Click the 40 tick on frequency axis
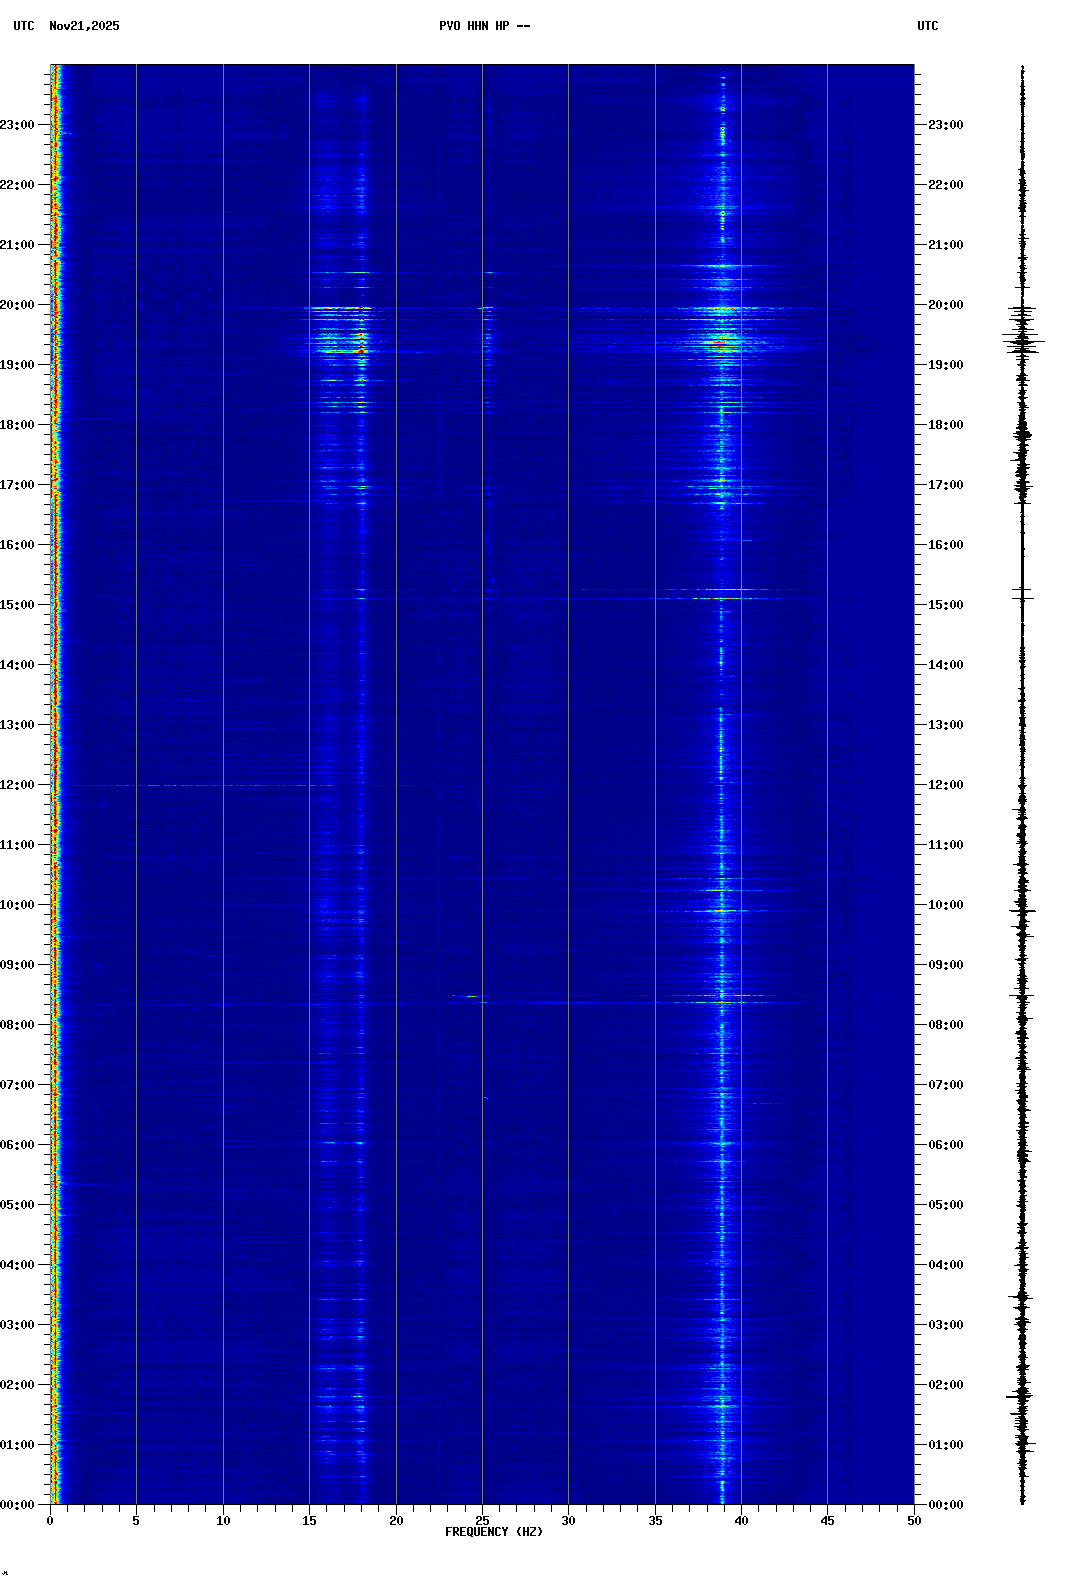The width and height of the screenshot is (1066, 1584). coord(741,1521)
